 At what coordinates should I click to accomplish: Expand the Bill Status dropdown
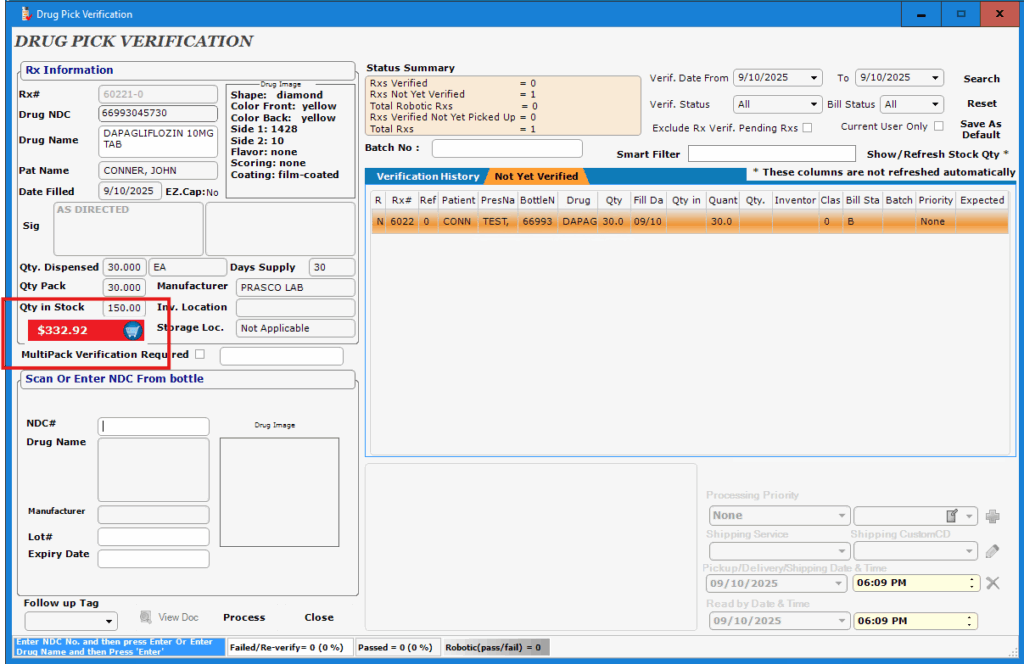[x=935, y=104]
